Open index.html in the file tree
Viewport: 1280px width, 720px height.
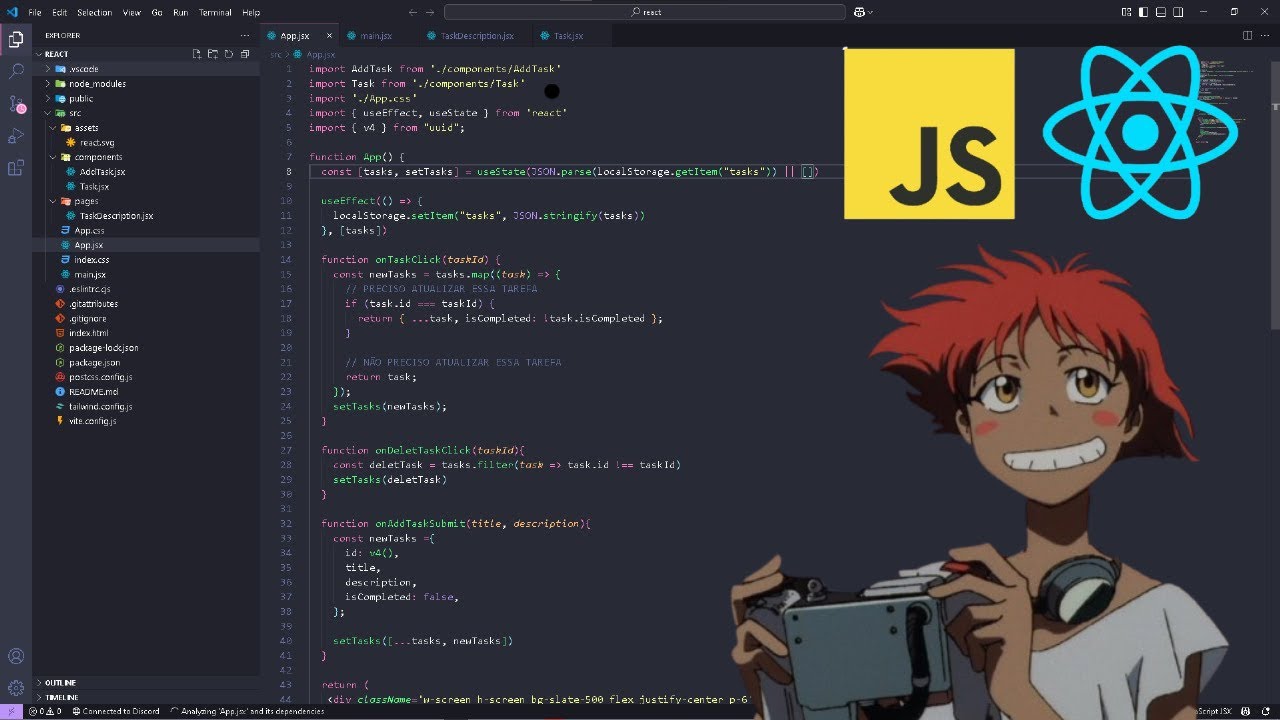tap(88, 333)
